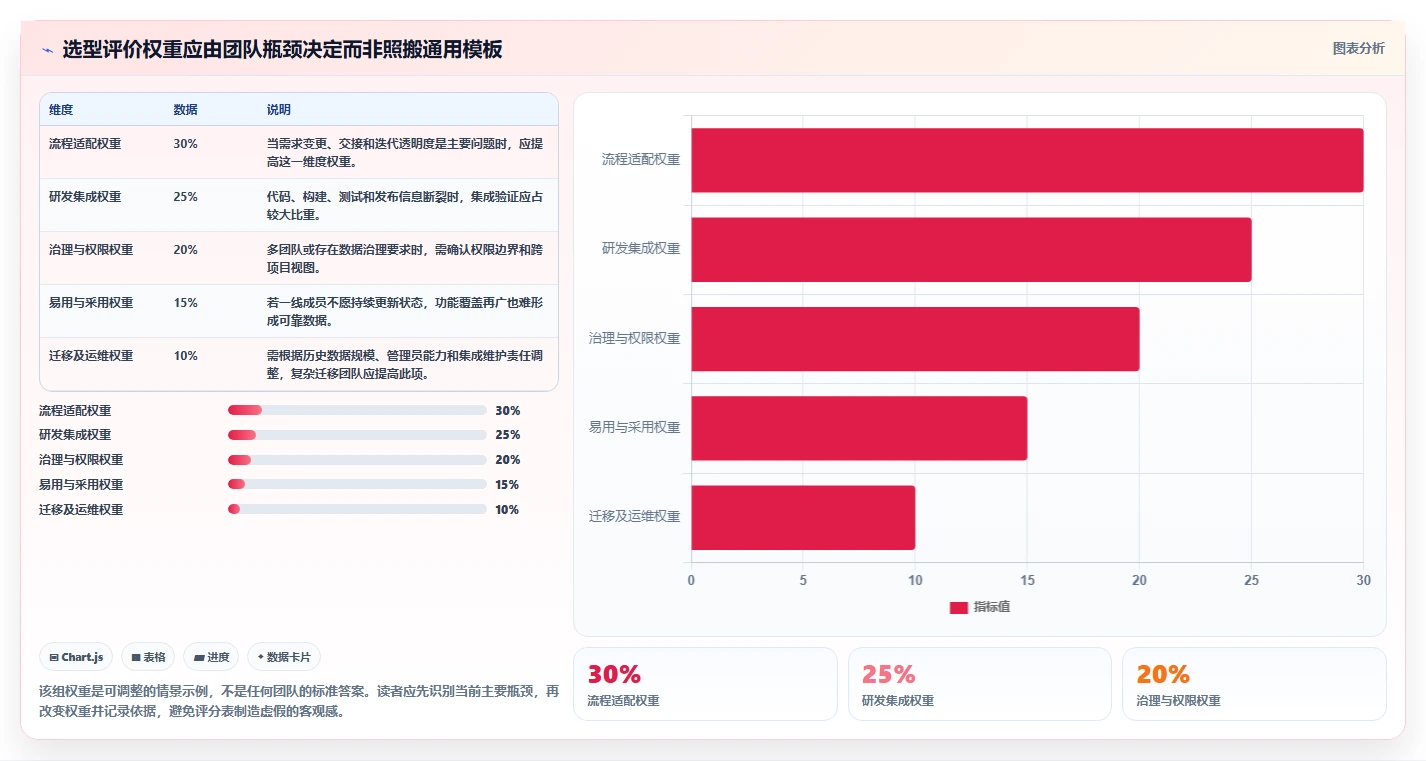
Task: Click the 10% label beside progress bar
Action: point(507,509)
